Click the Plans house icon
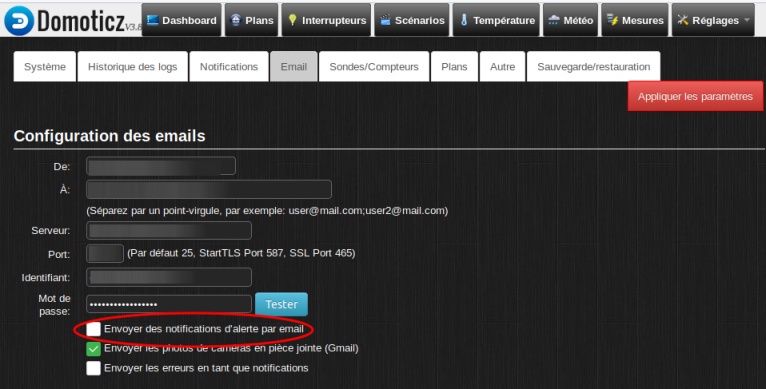Viewport: 766px width, 389px height. (236, 20)
